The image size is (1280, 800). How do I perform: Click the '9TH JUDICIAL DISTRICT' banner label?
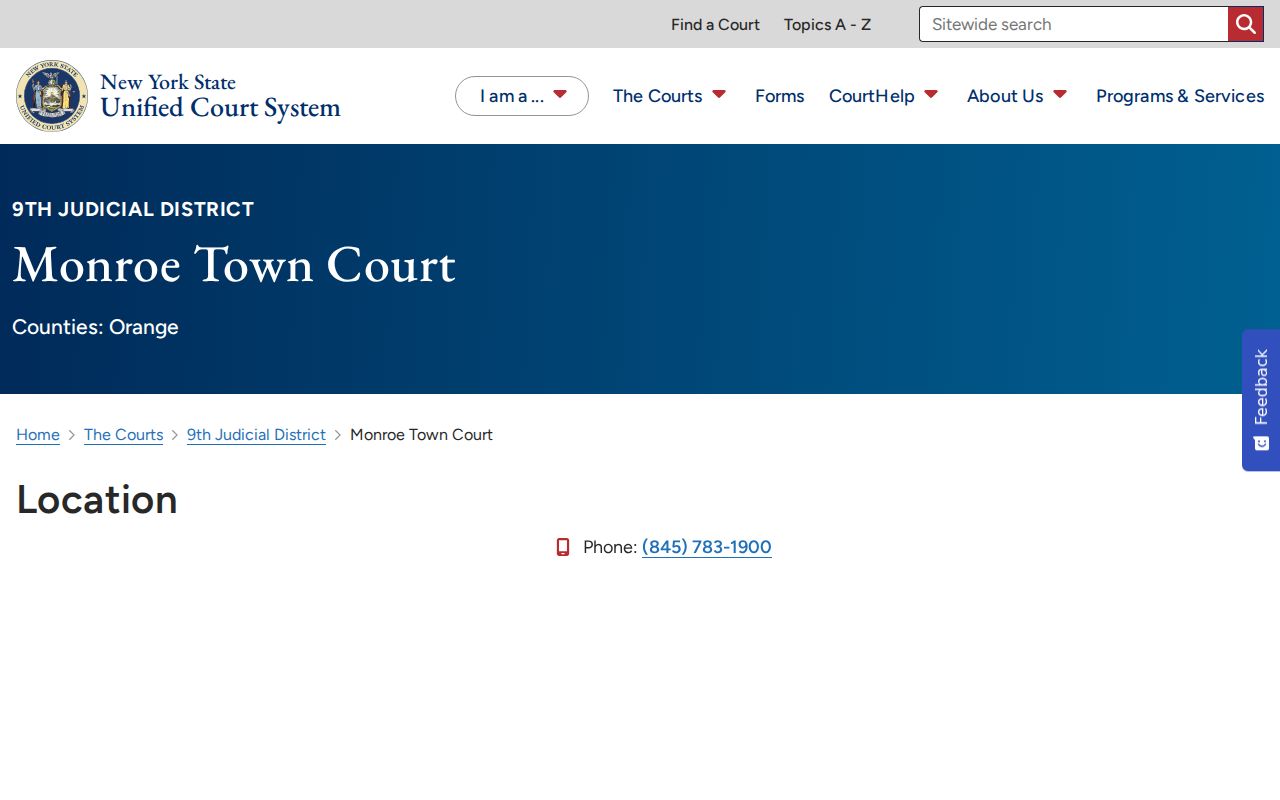tap(133, 209)
